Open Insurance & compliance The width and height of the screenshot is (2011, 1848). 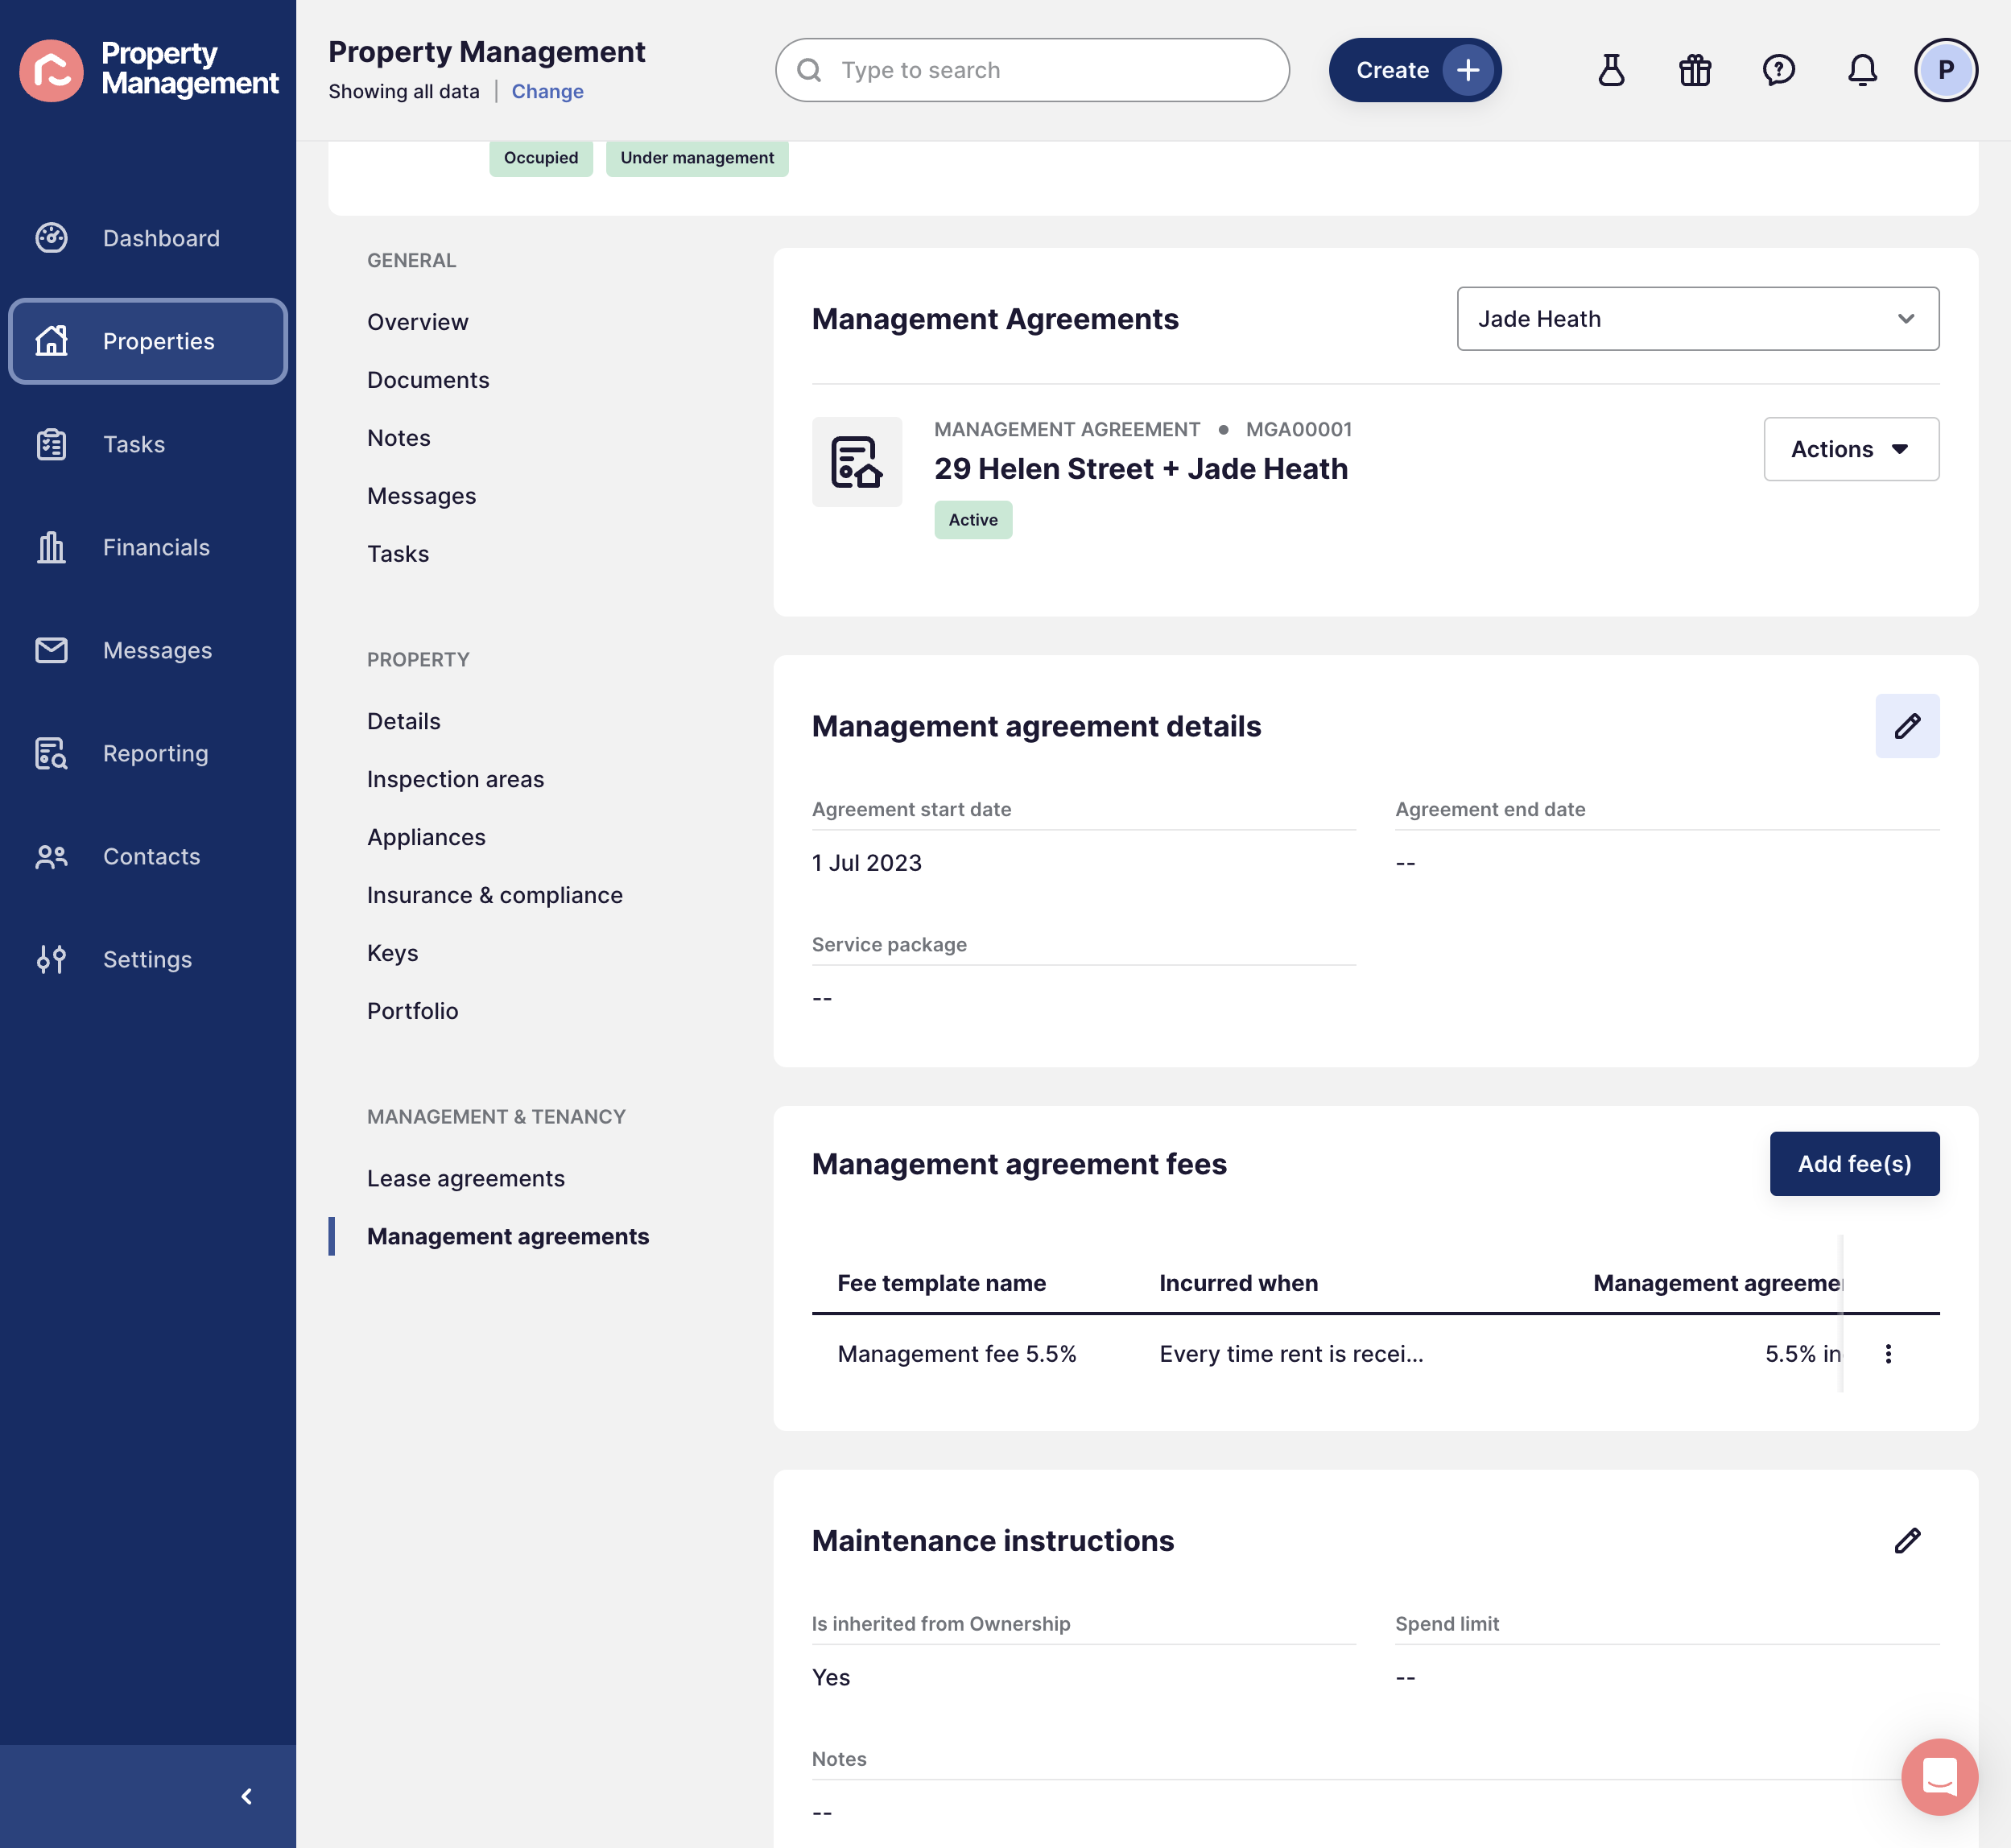[x=495, y=895]
